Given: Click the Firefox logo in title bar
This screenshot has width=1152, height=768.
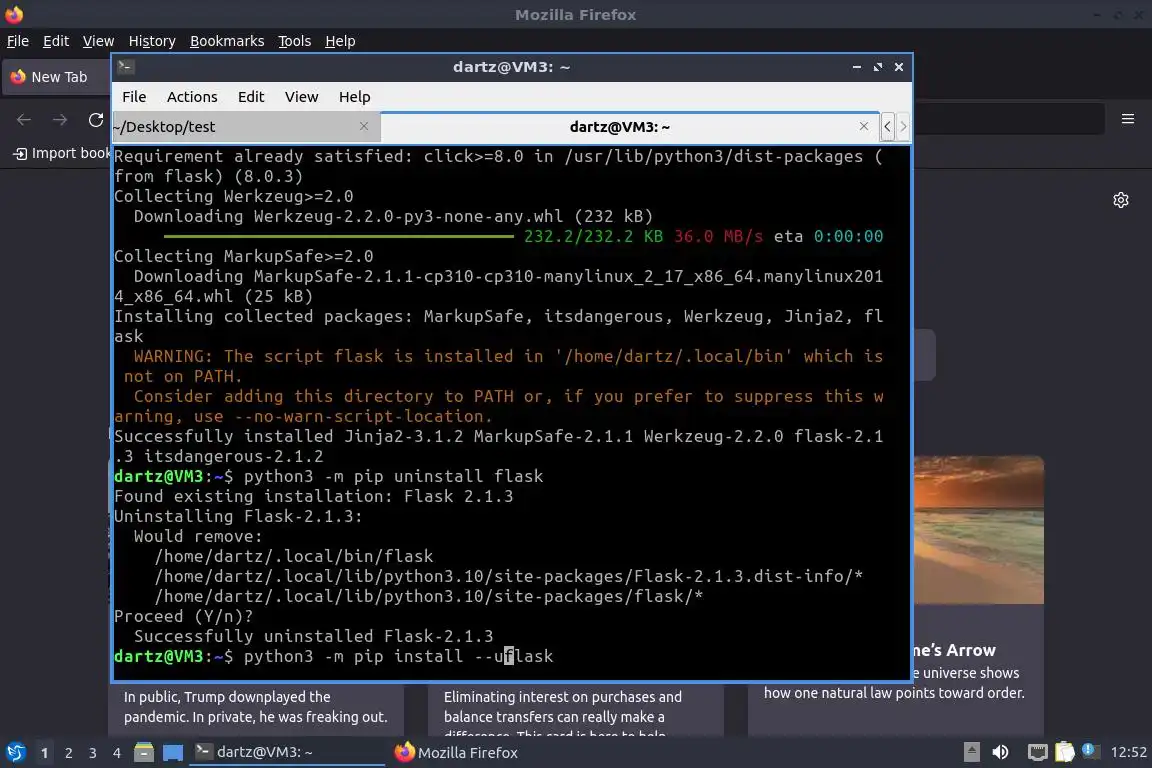Looking at the screenshot, I should pyautogui.click(x=14, y=14).
